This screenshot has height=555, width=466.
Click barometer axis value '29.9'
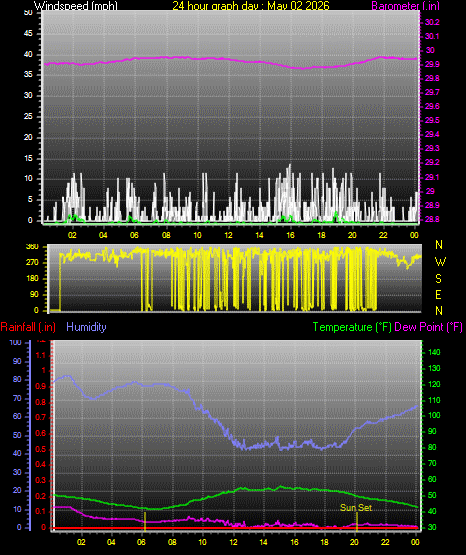pyautogui.click(x=432, y=64)
